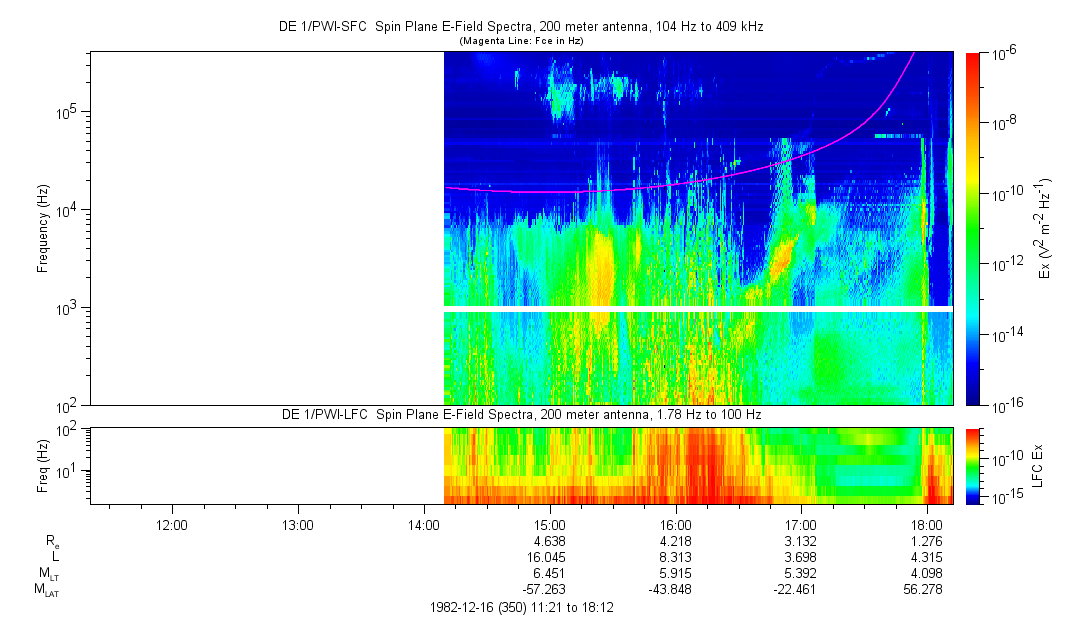Click the 'Freq (Hz)' label of the lower panel
This screenshot has width=1083, height=620.
click(x=43, y=464)
